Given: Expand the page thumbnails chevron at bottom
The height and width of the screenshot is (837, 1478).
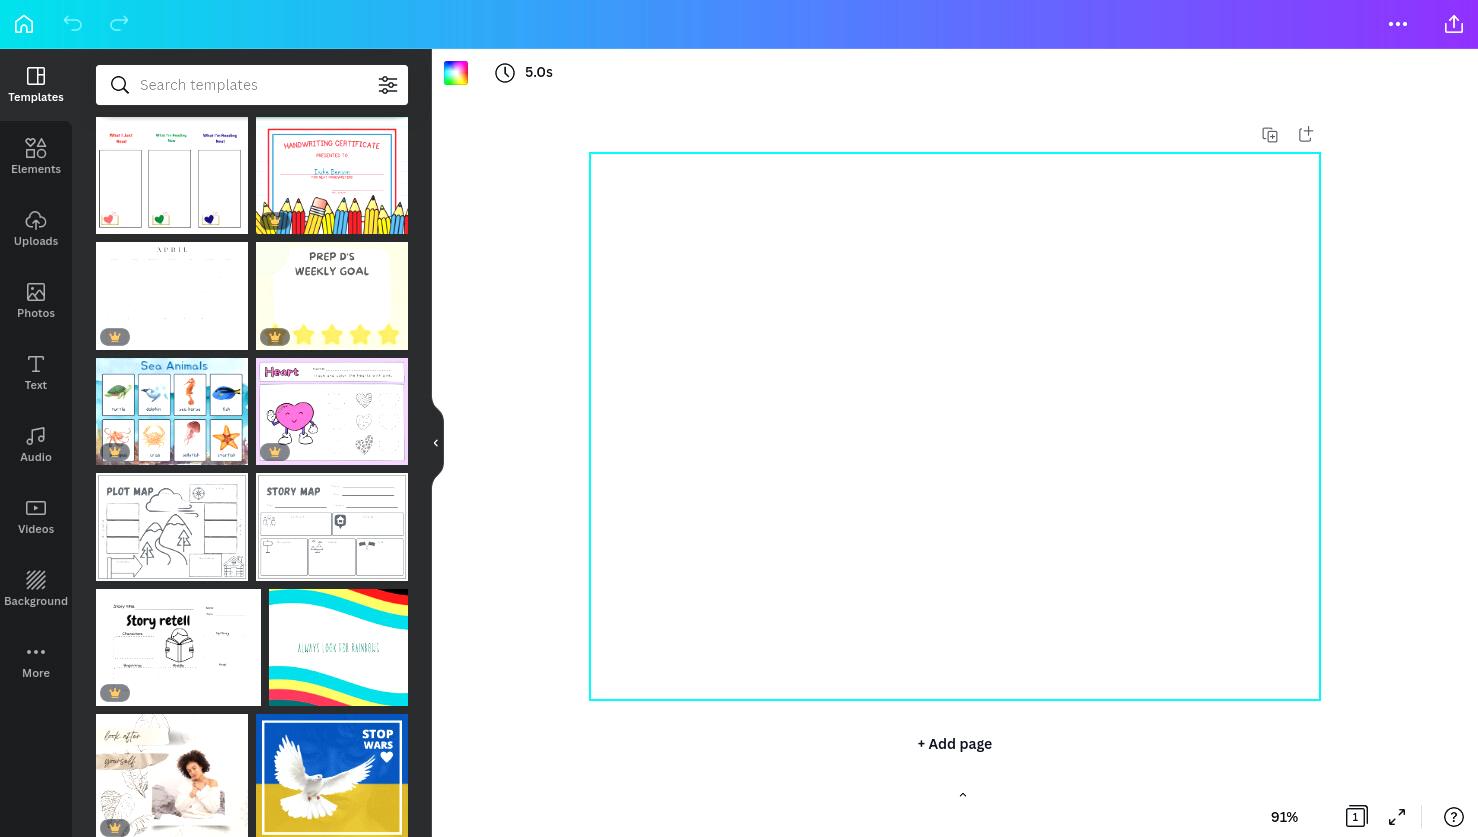Looking at the screenshot, I should click(x=963, y=795).
